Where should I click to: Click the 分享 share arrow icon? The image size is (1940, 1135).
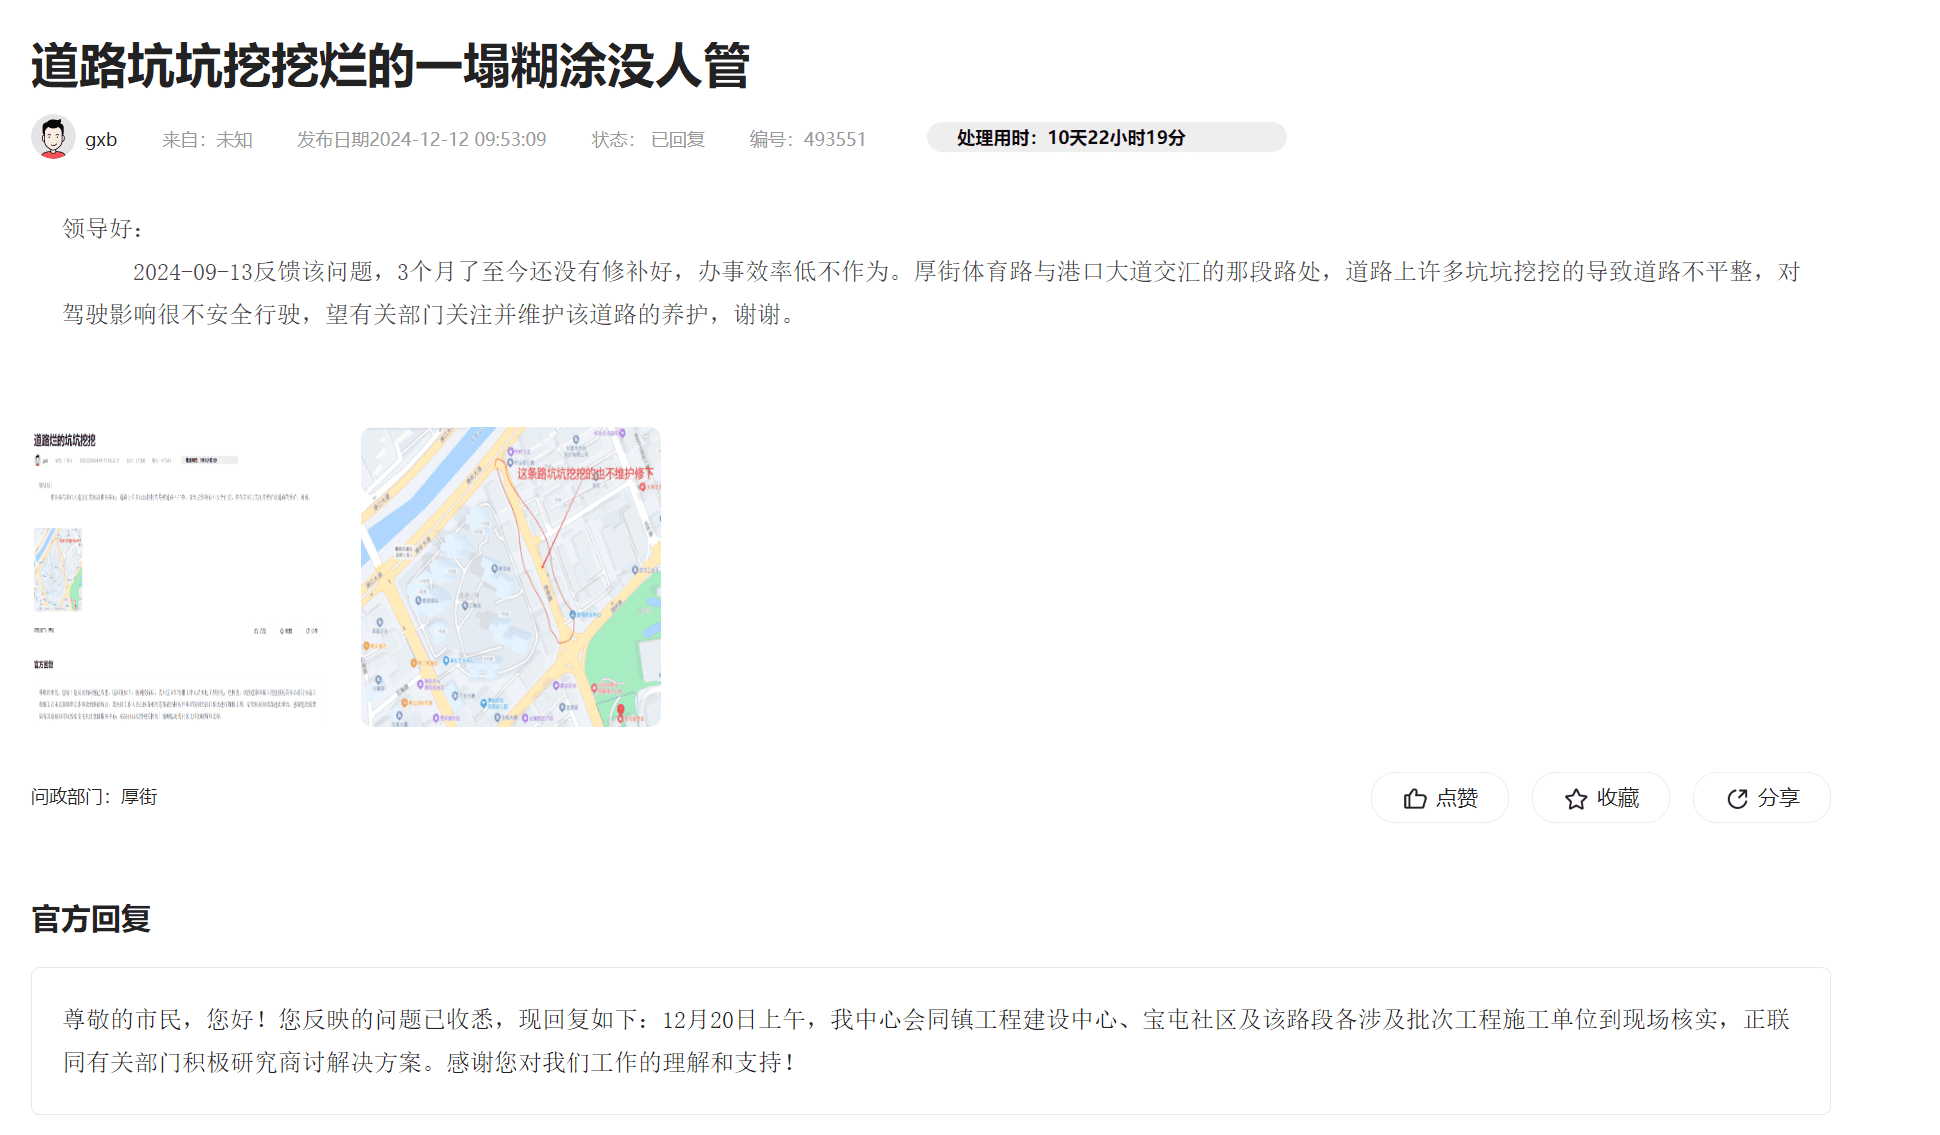pos(1737,799)
